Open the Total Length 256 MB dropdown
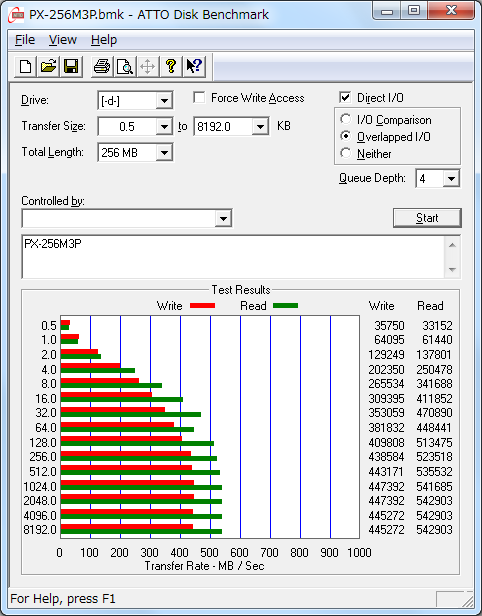 [164, 152]
